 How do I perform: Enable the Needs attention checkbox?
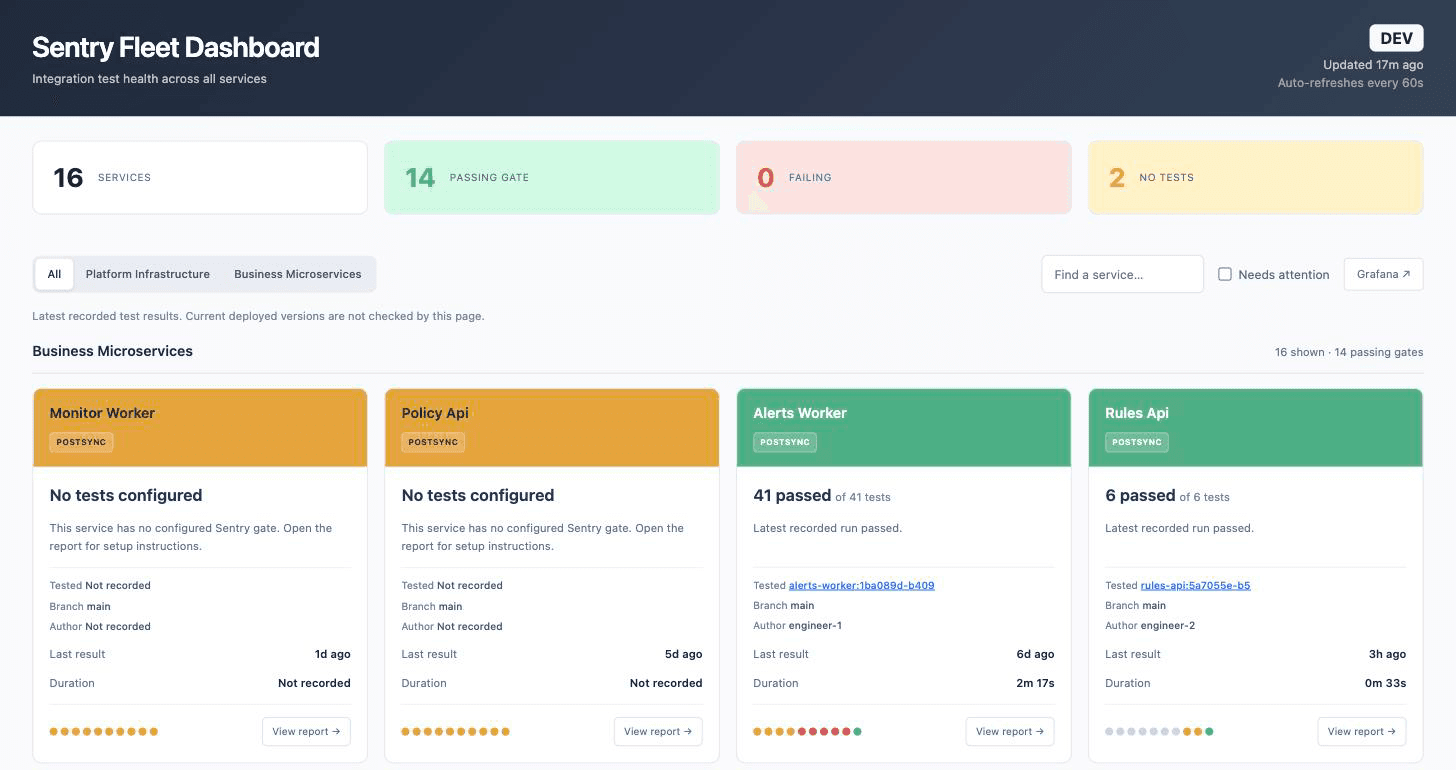(1225, 274)
